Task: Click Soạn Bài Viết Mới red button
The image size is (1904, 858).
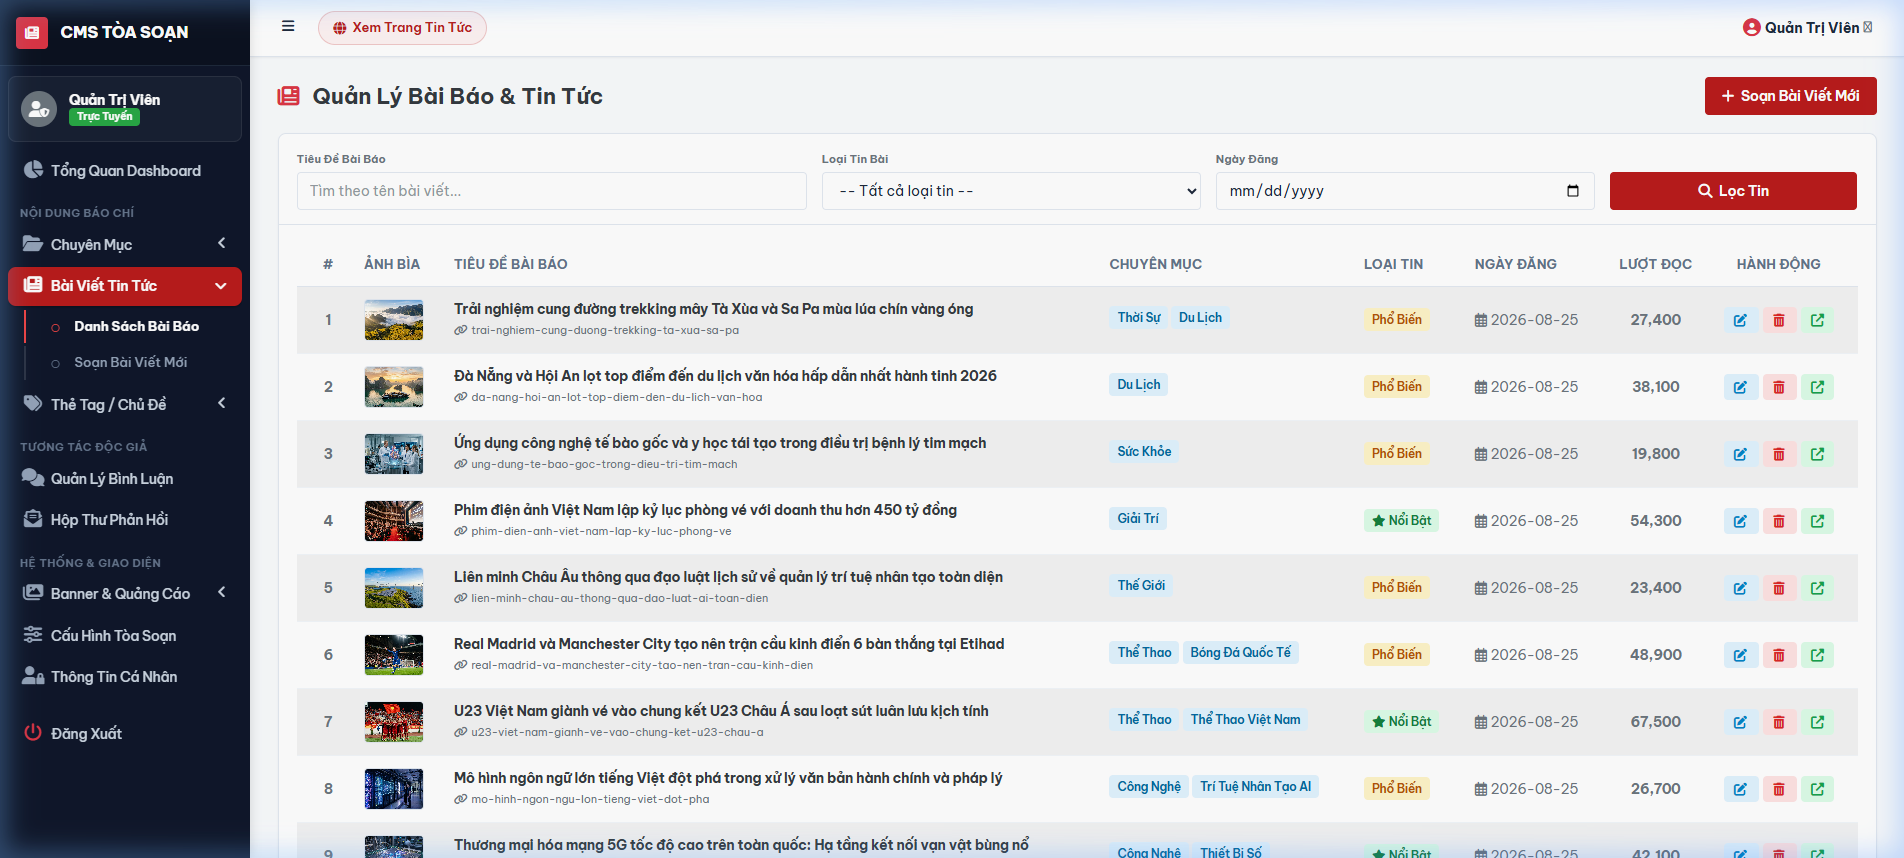Action: [x=1790, y=96]
